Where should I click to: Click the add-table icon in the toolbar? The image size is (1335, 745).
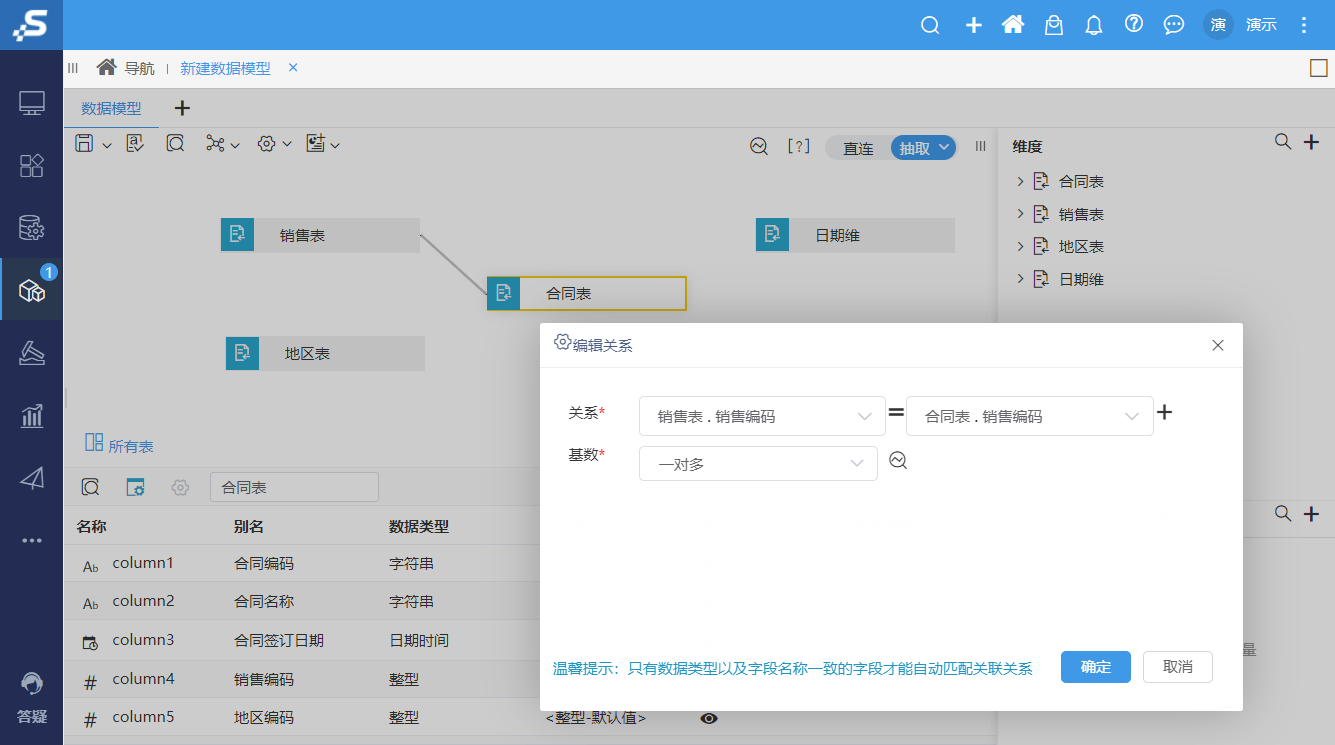tap(315, 143)
